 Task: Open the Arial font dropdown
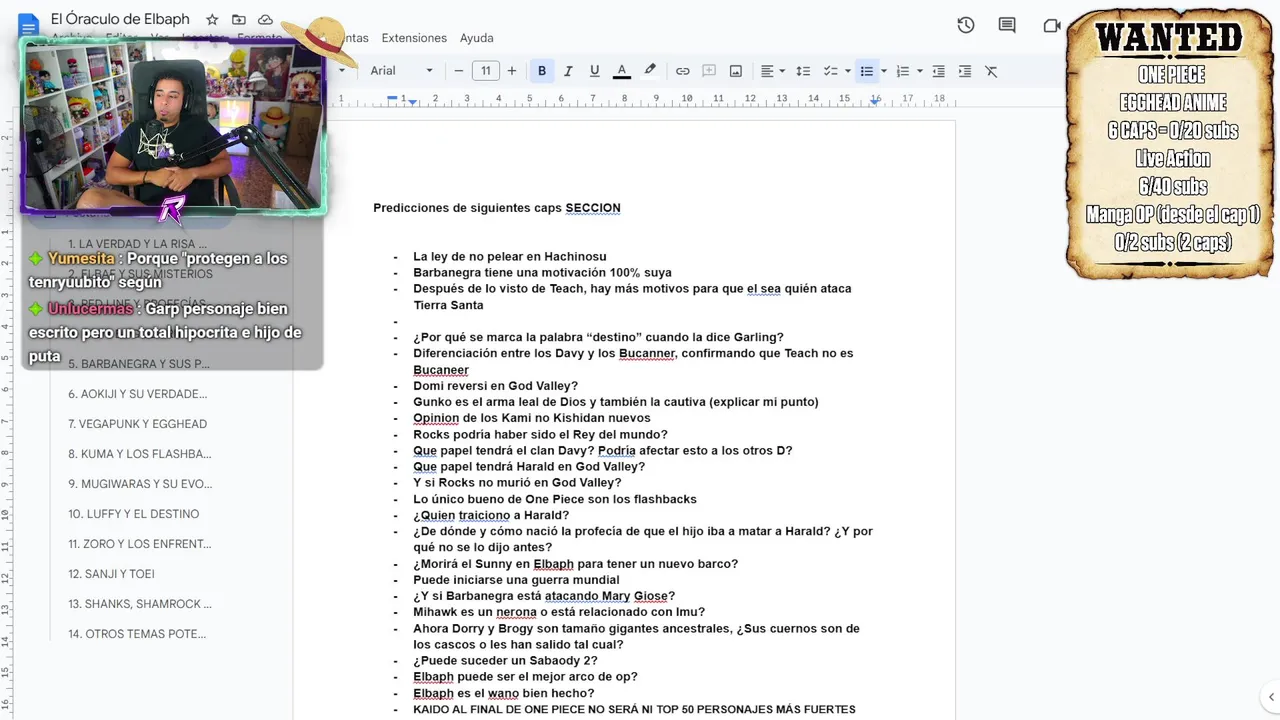401,71
